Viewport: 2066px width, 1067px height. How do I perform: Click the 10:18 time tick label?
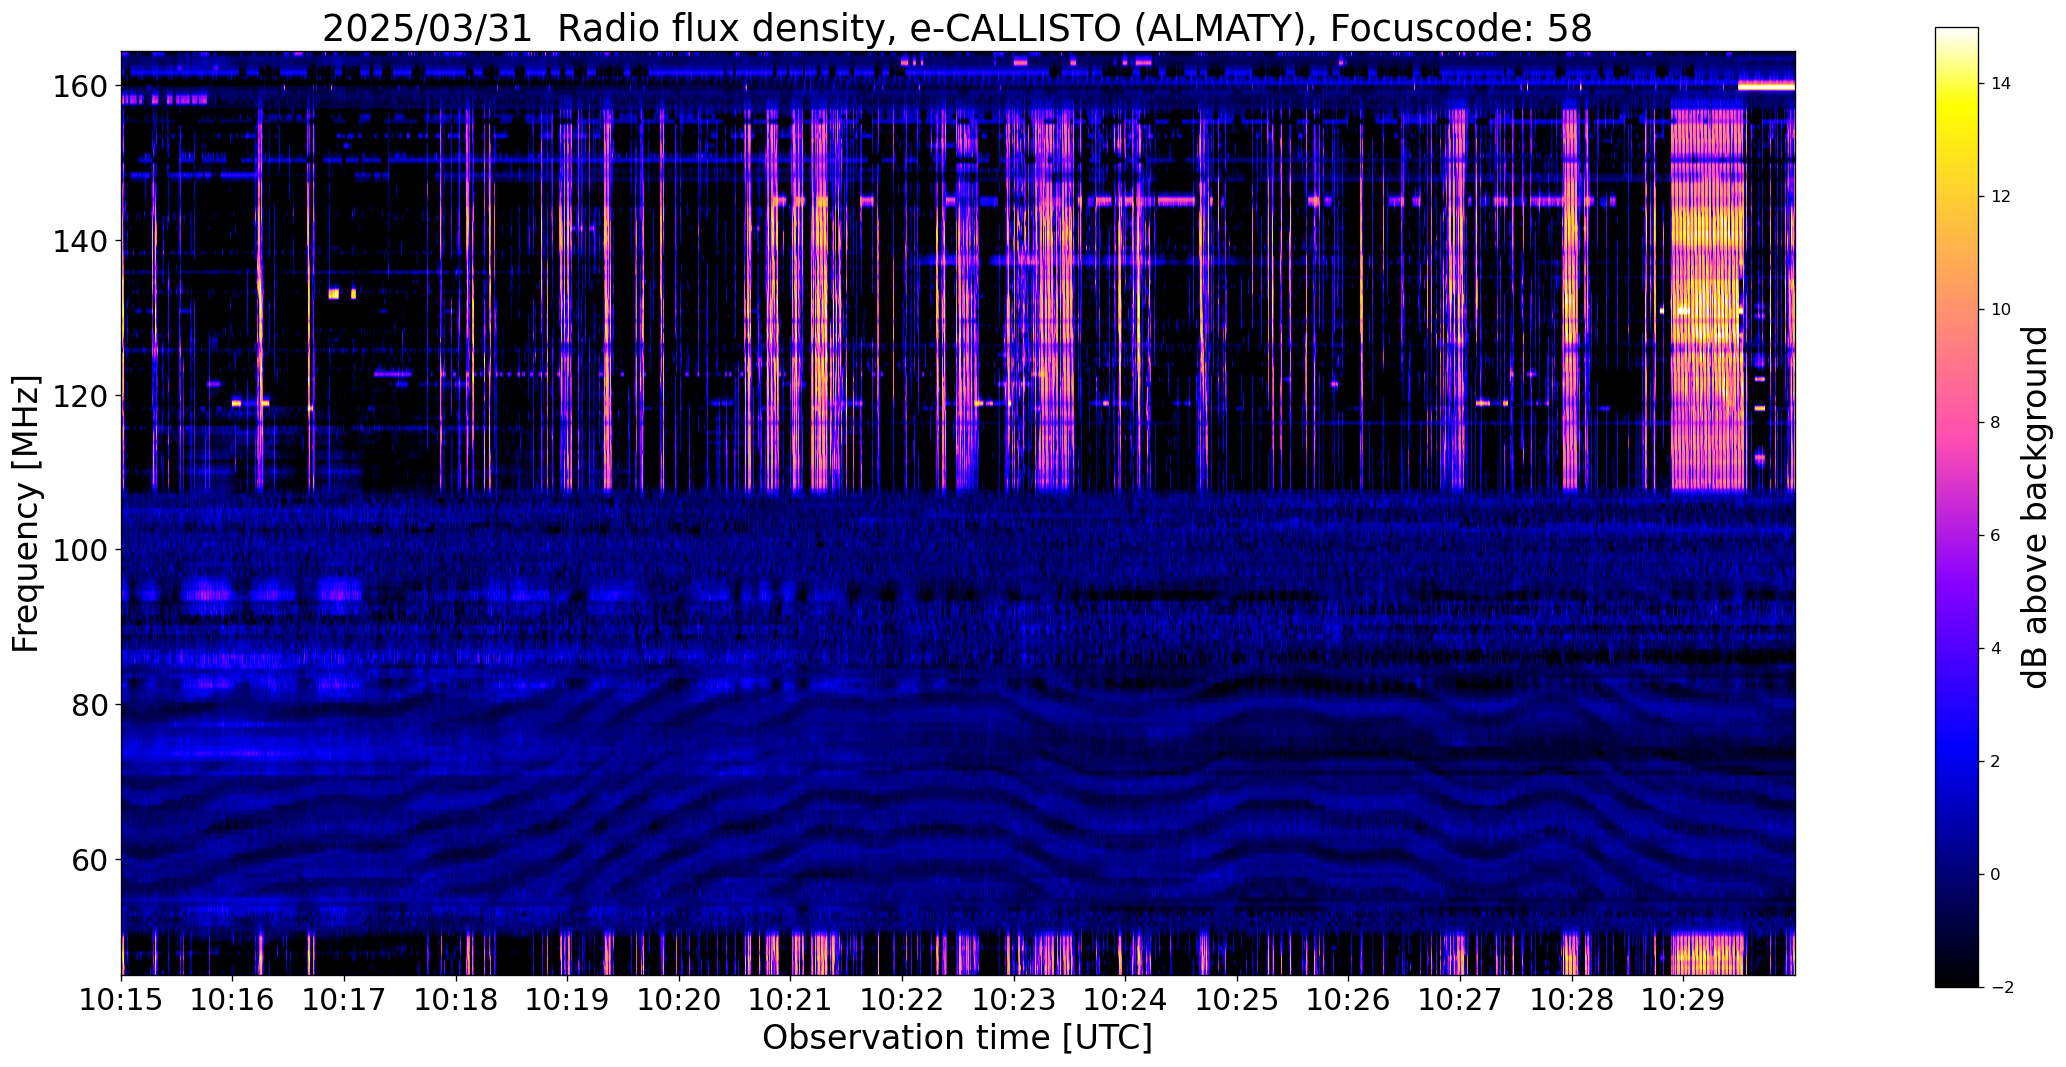coord(456,999)
